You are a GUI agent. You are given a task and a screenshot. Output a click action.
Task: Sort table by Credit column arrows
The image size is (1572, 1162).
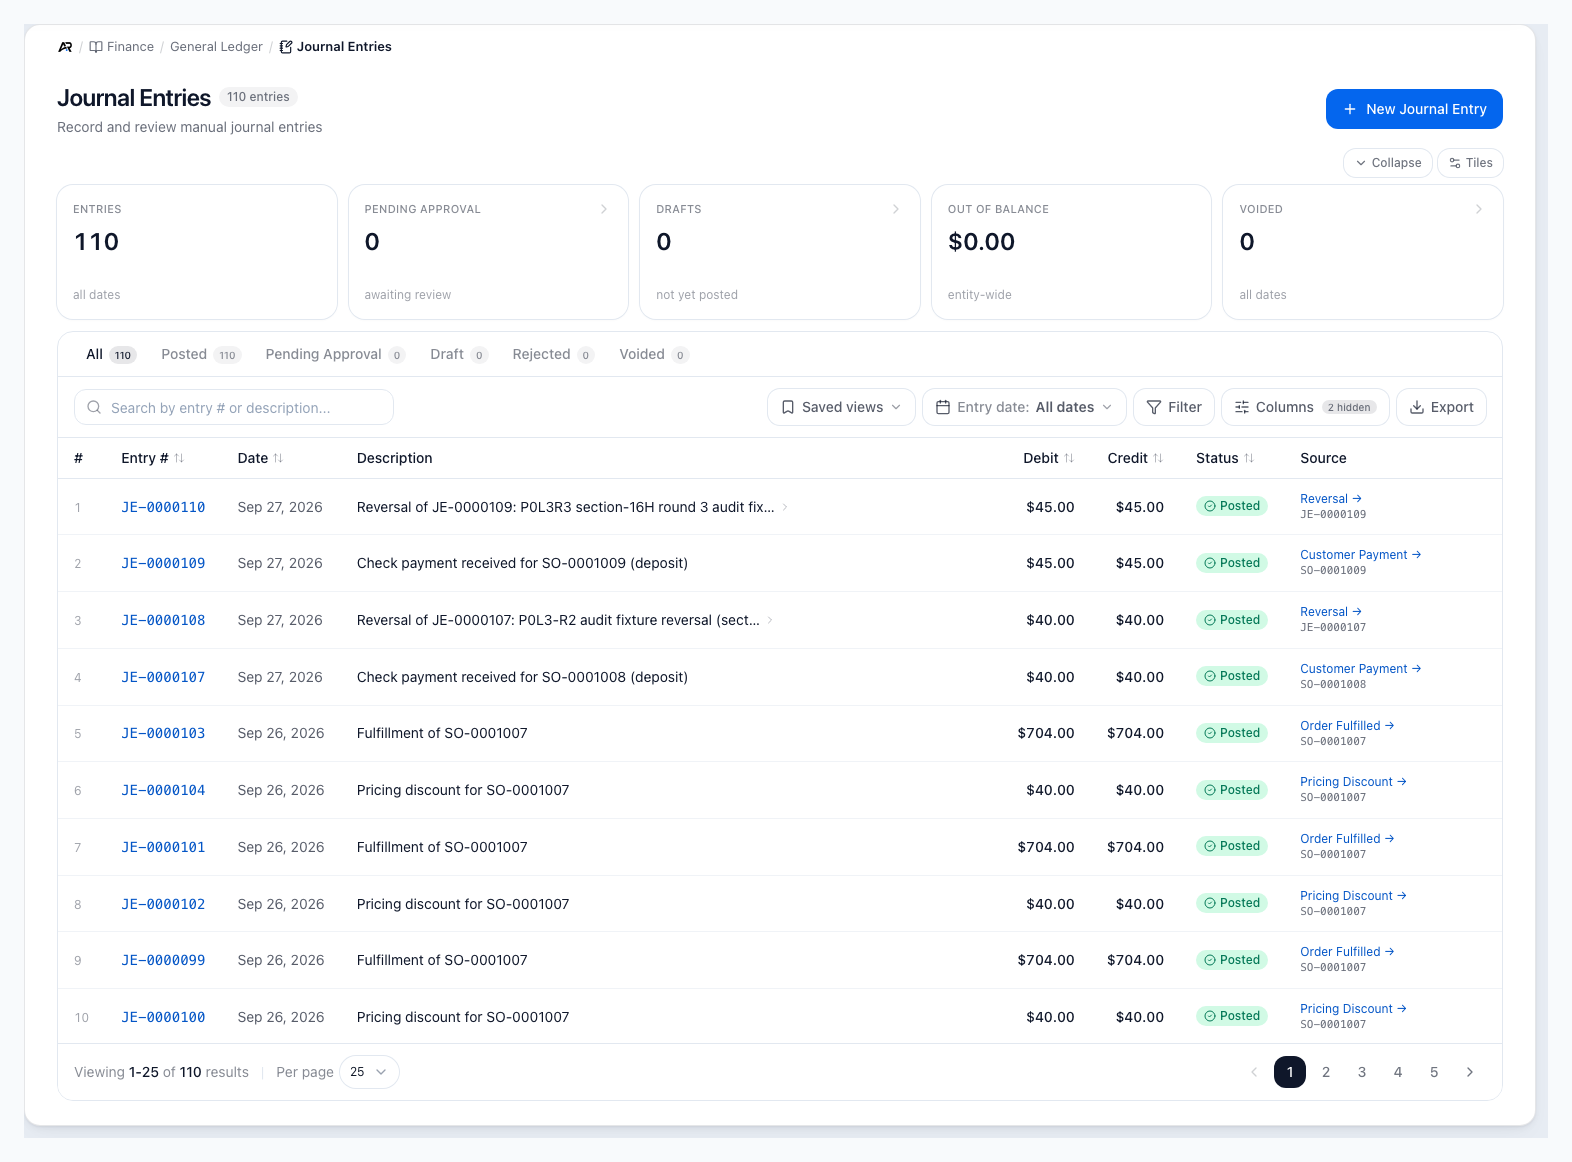point(1158,458)
